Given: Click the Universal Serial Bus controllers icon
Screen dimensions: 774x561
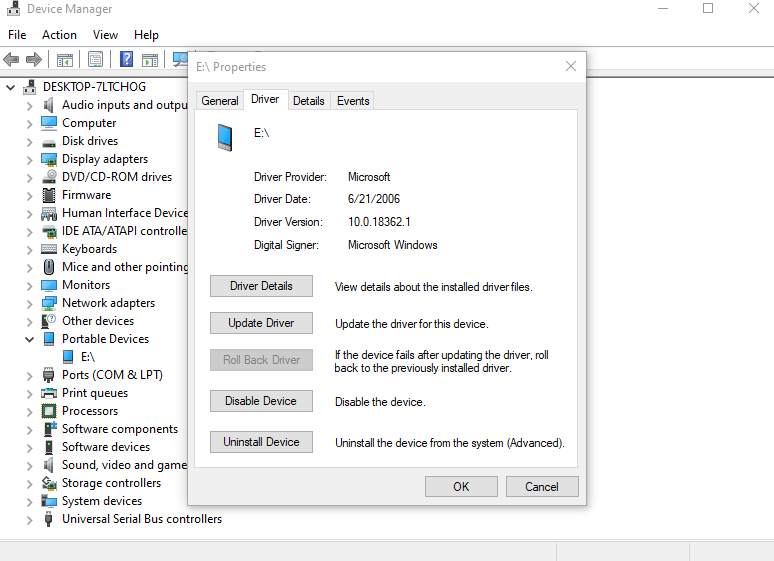Looking at the screenshot, I should (x=48, y=519).
